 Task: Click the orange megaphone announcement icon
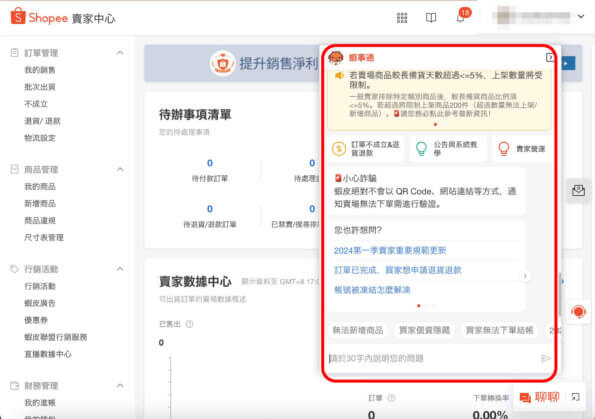click(x=338, y=76)
